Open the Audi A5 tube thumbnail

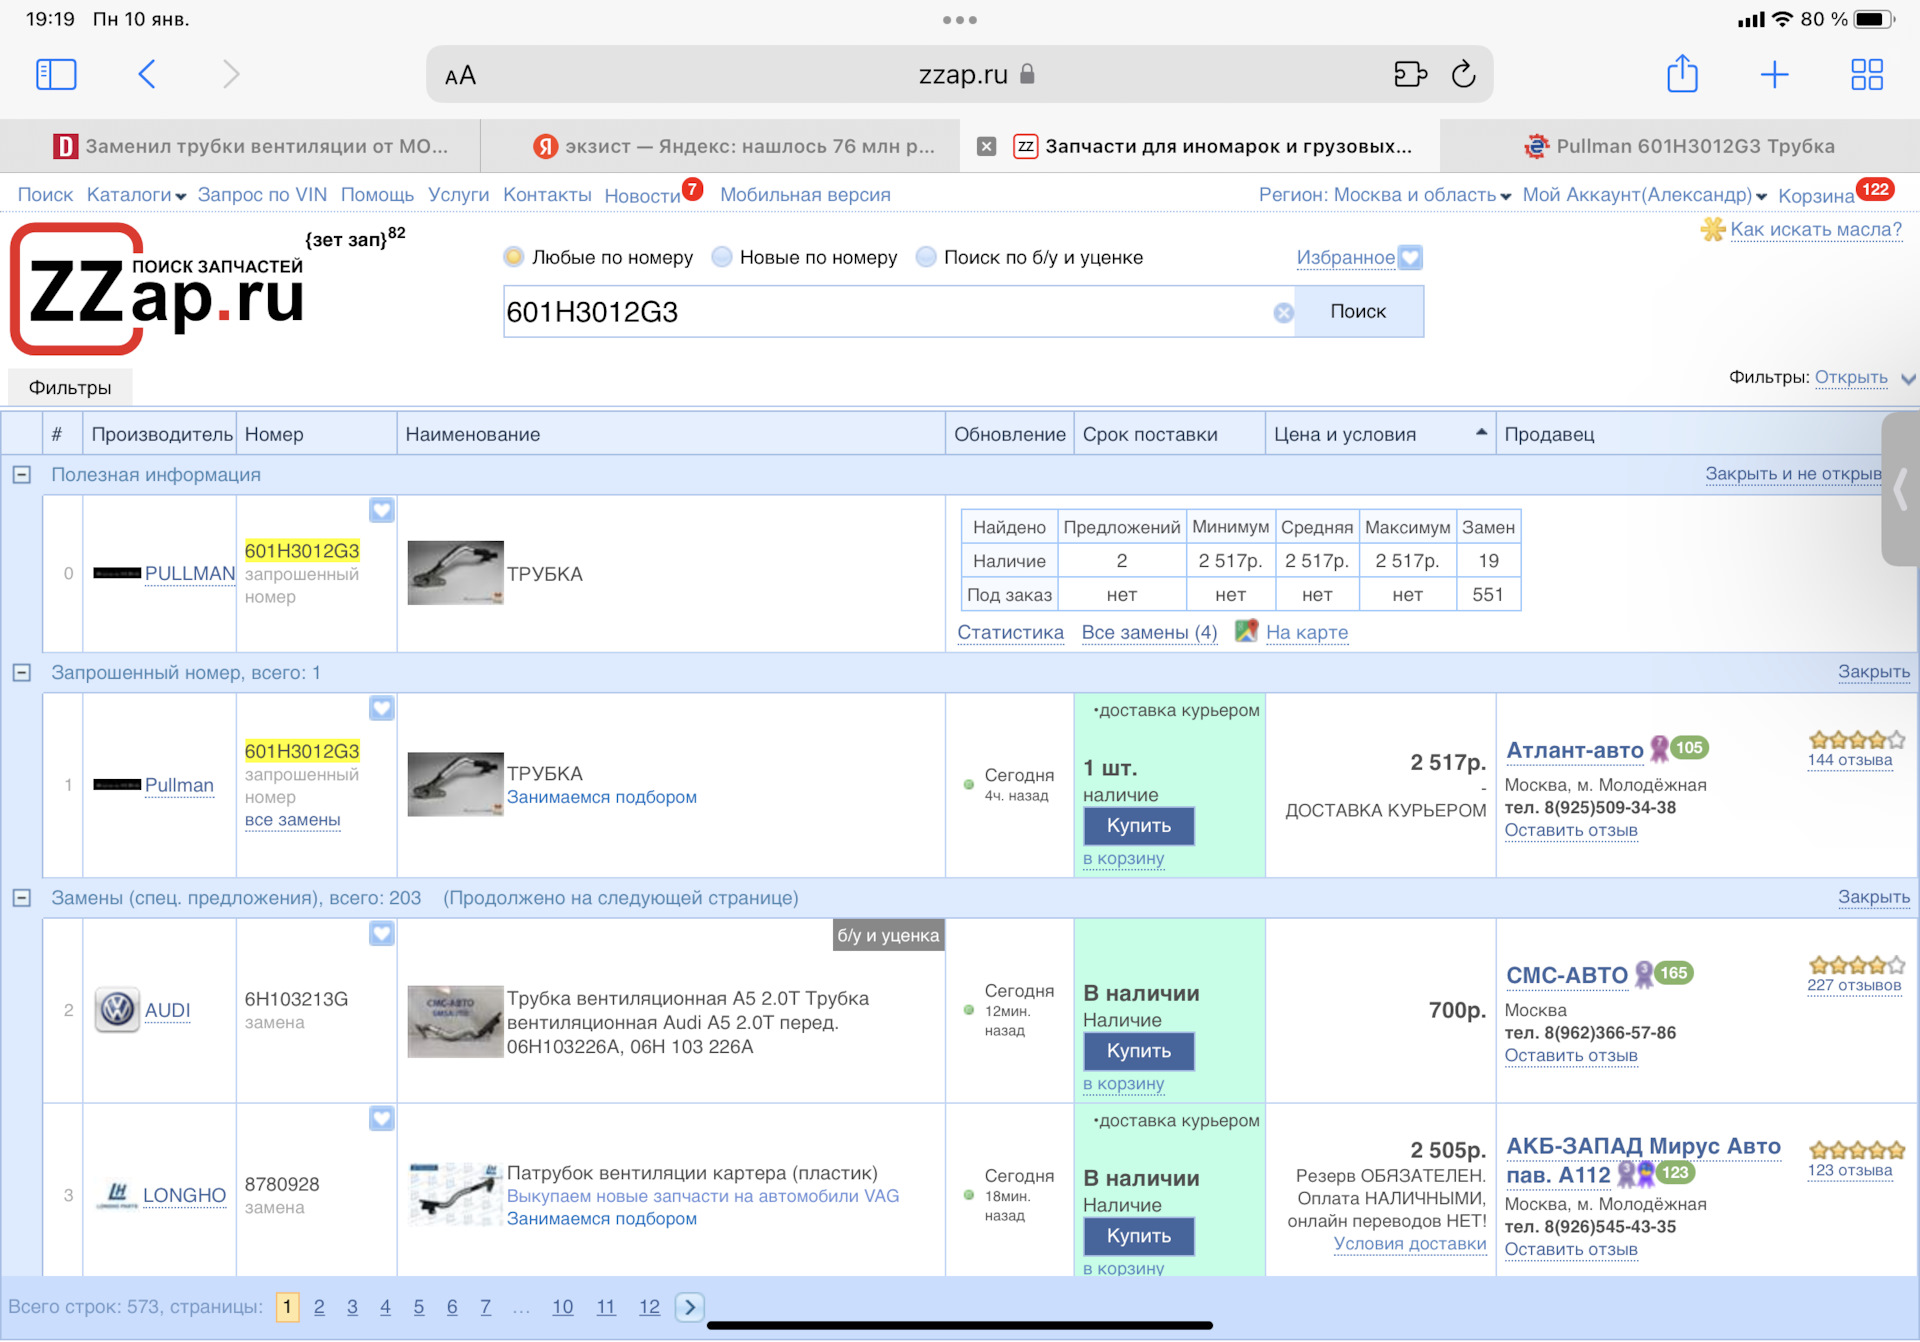[455, 1022]
